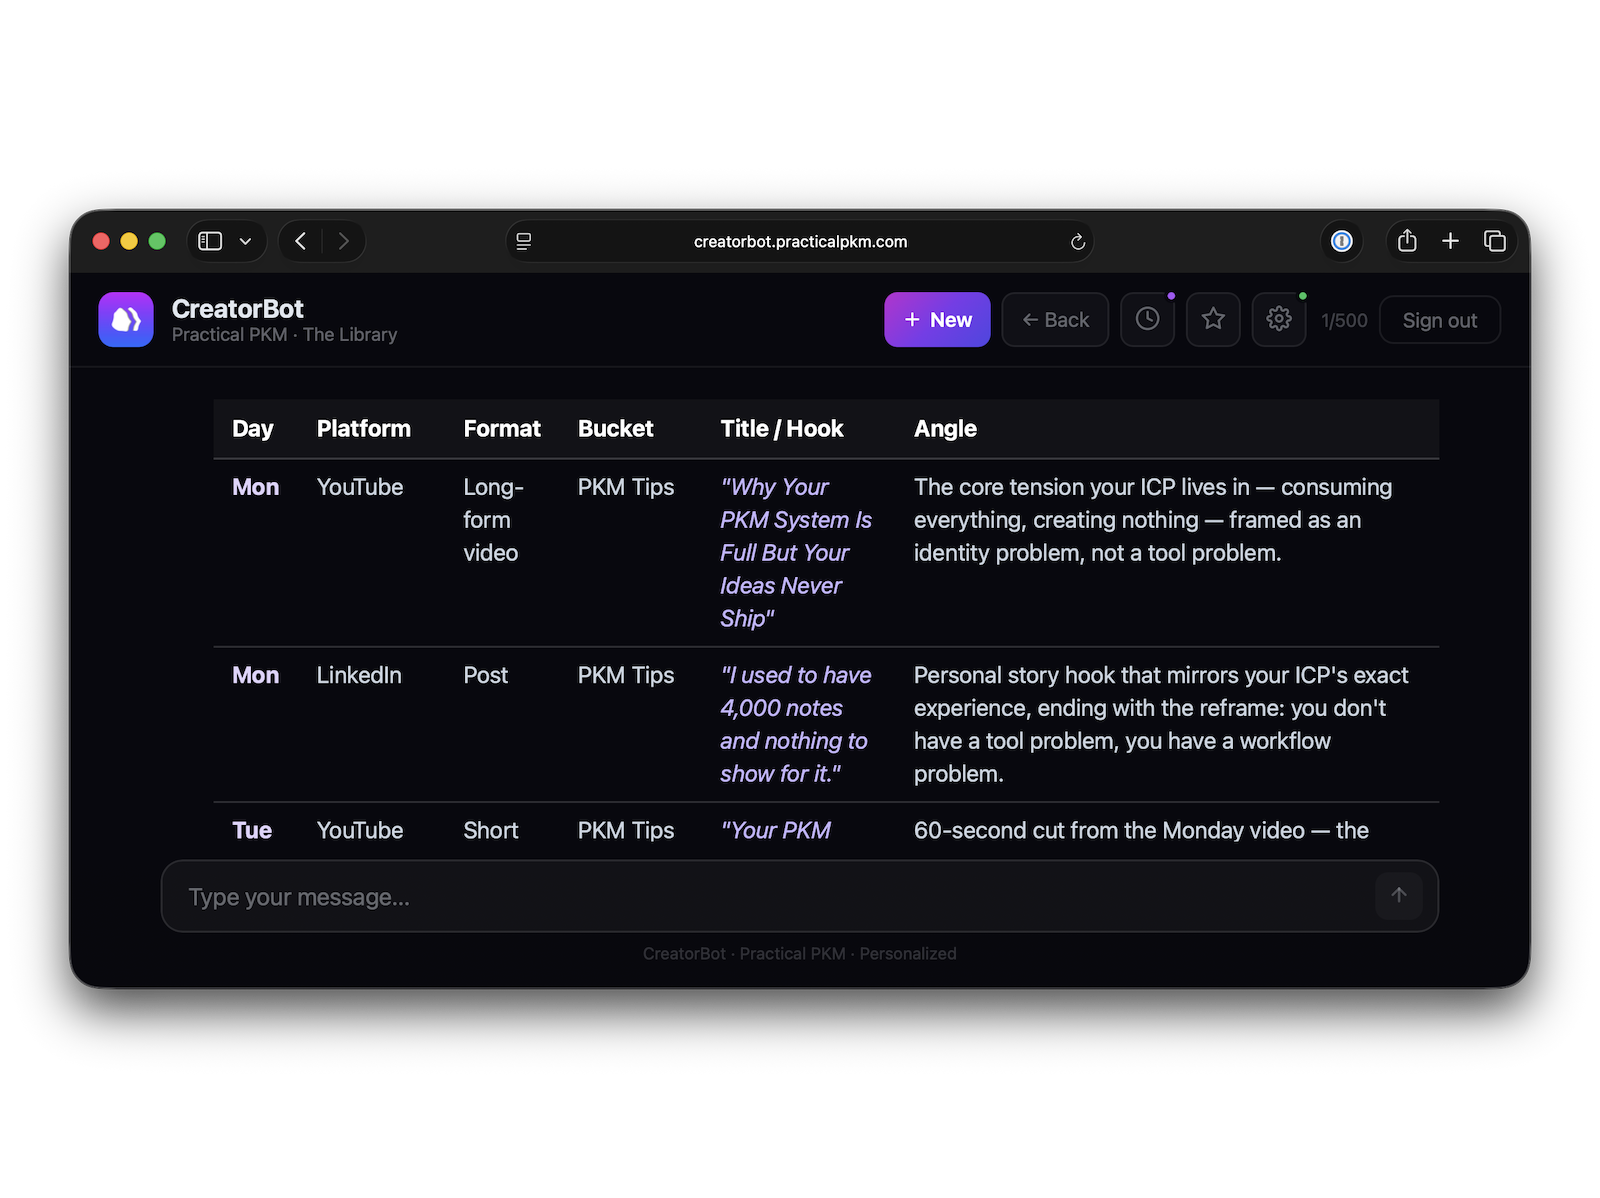
Task: Click YouTube in the Short row
Action: point(360,830)
